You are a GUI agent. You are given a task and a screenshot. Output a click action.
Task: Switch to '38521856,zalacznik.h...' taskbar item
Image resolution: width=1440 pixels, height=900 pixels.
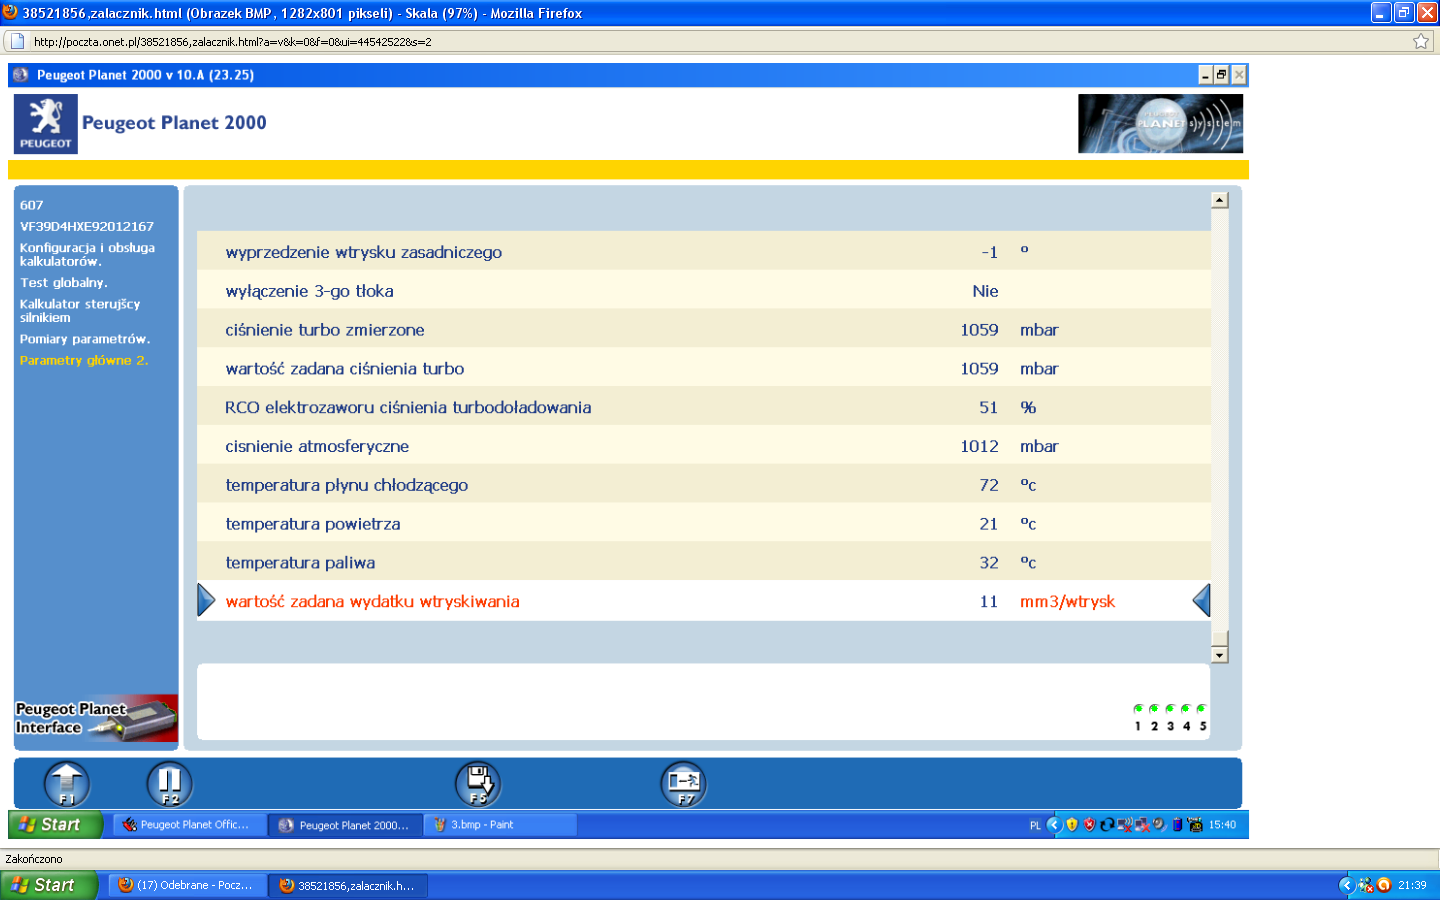[x=348, y=885]
